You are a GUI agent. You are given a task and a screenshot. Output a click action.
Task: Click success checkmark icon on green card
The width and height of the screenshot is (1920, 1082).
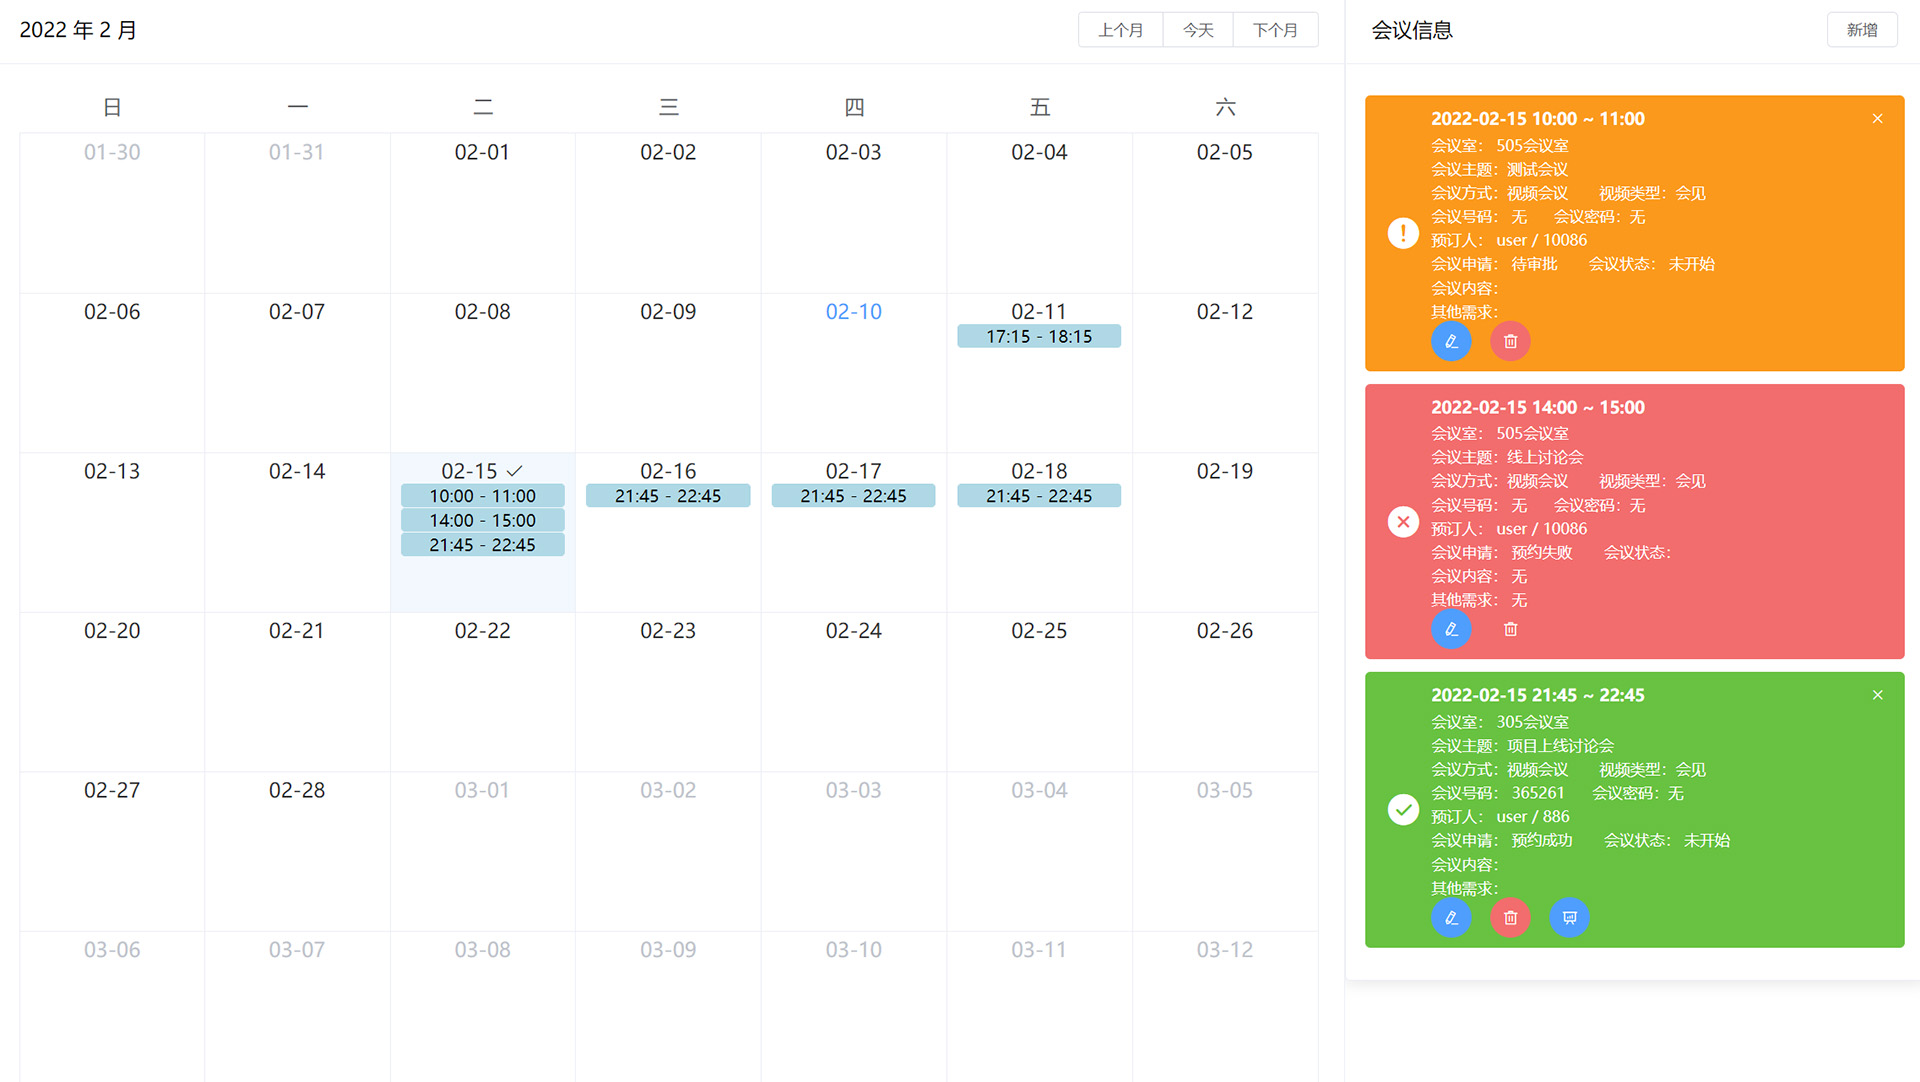pyautogui.click(x=1403, y=809)
